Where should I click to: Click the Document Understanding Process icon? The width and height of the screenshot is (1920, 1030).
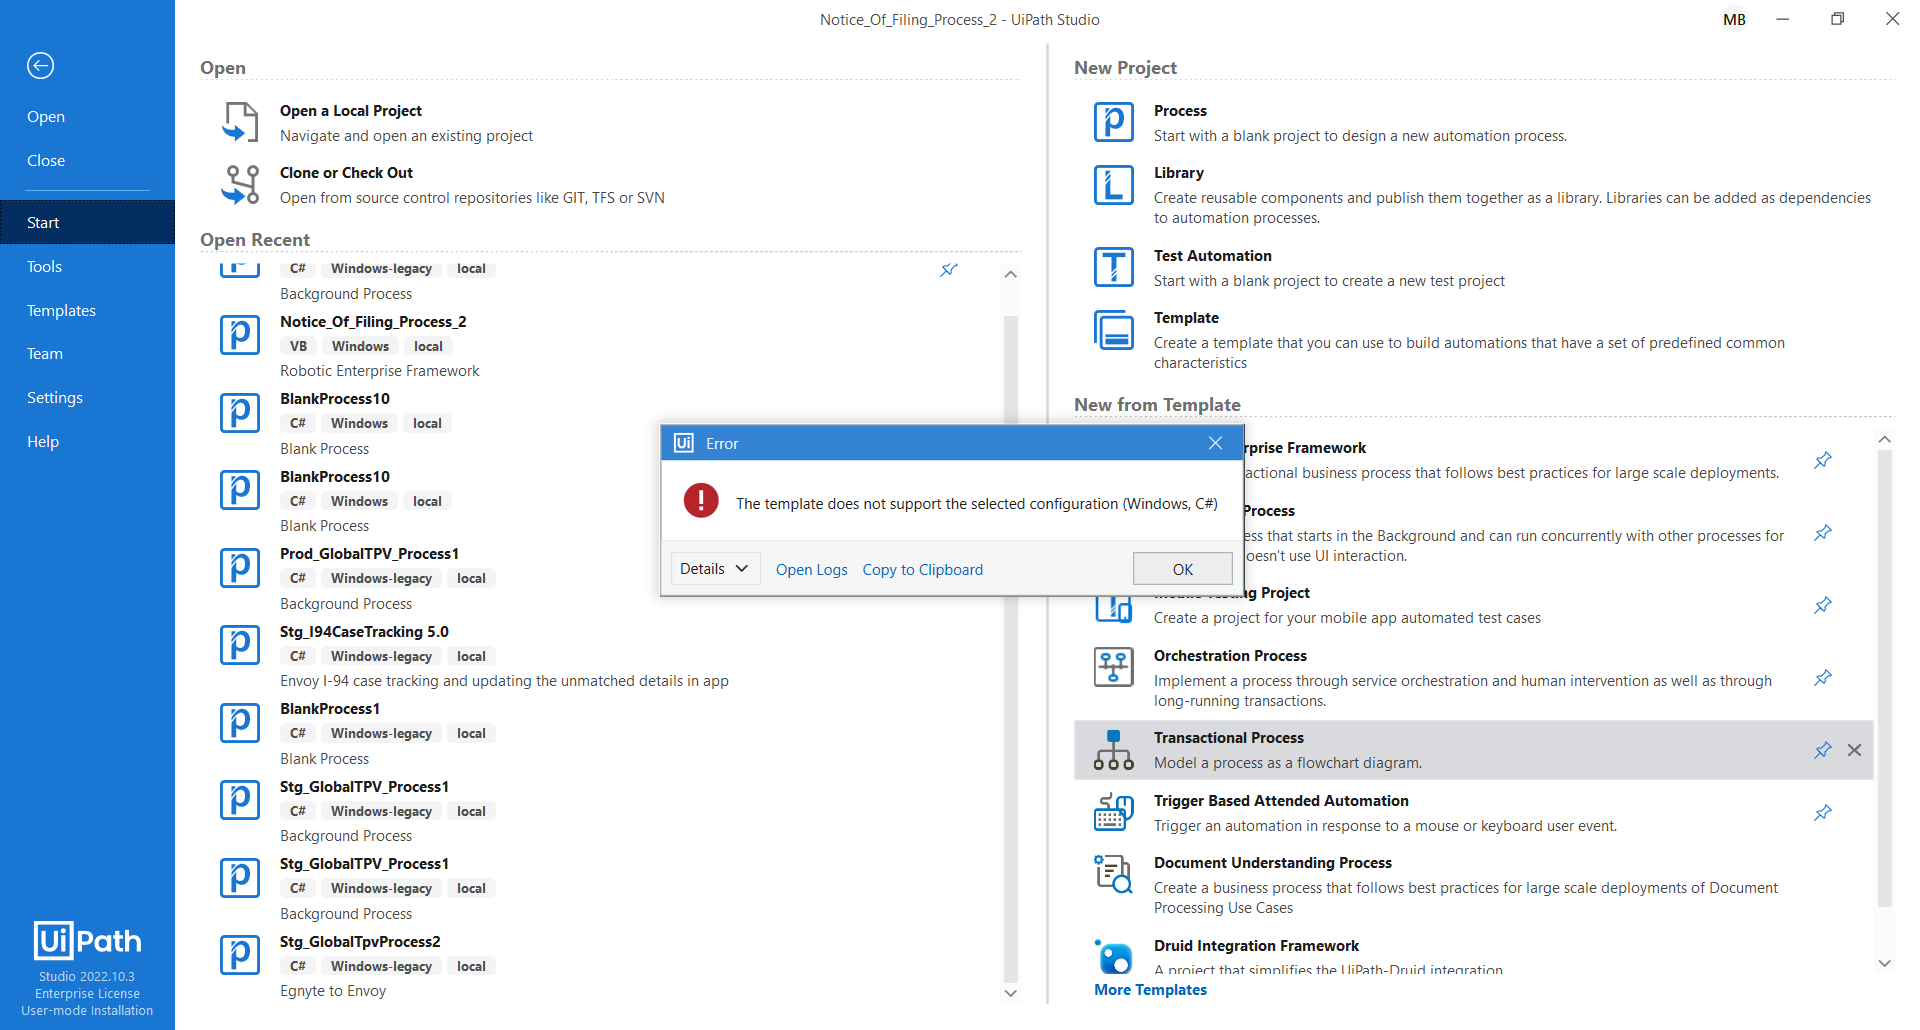(1114, 875)
